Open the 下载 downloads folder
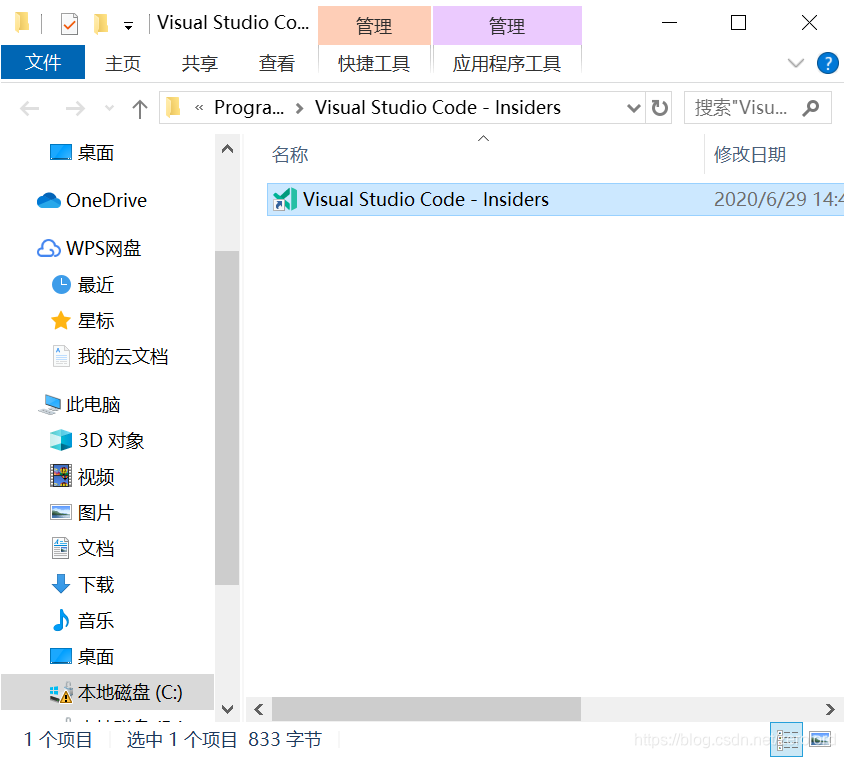 (x=96, y=584)
